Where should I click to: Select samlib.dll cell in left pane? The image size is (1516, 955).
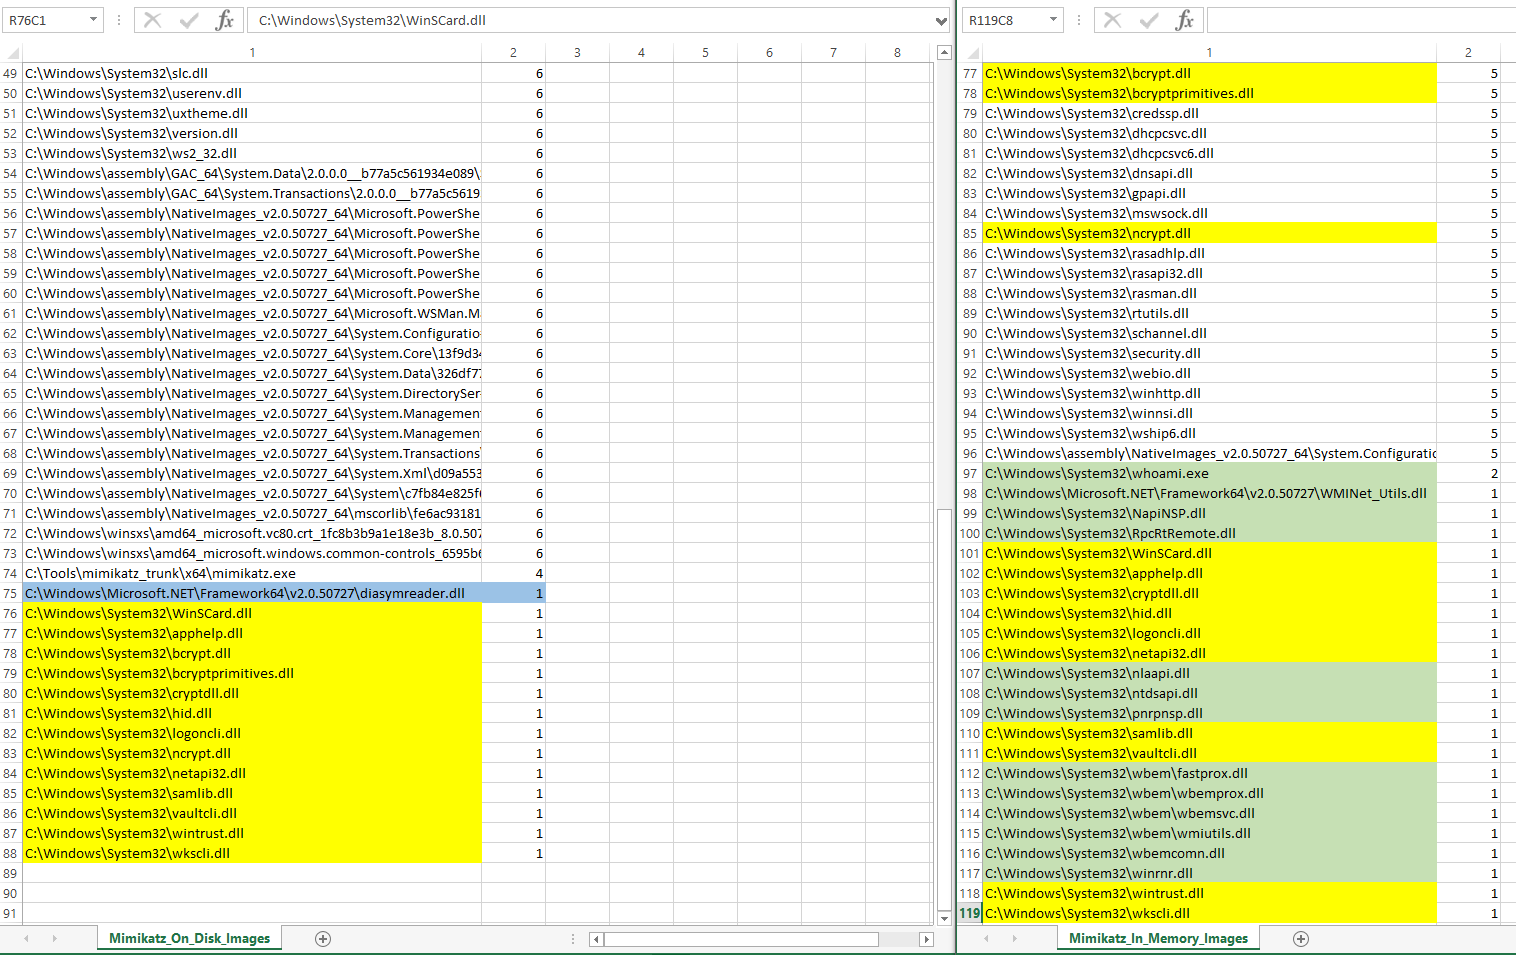(252, 793)
